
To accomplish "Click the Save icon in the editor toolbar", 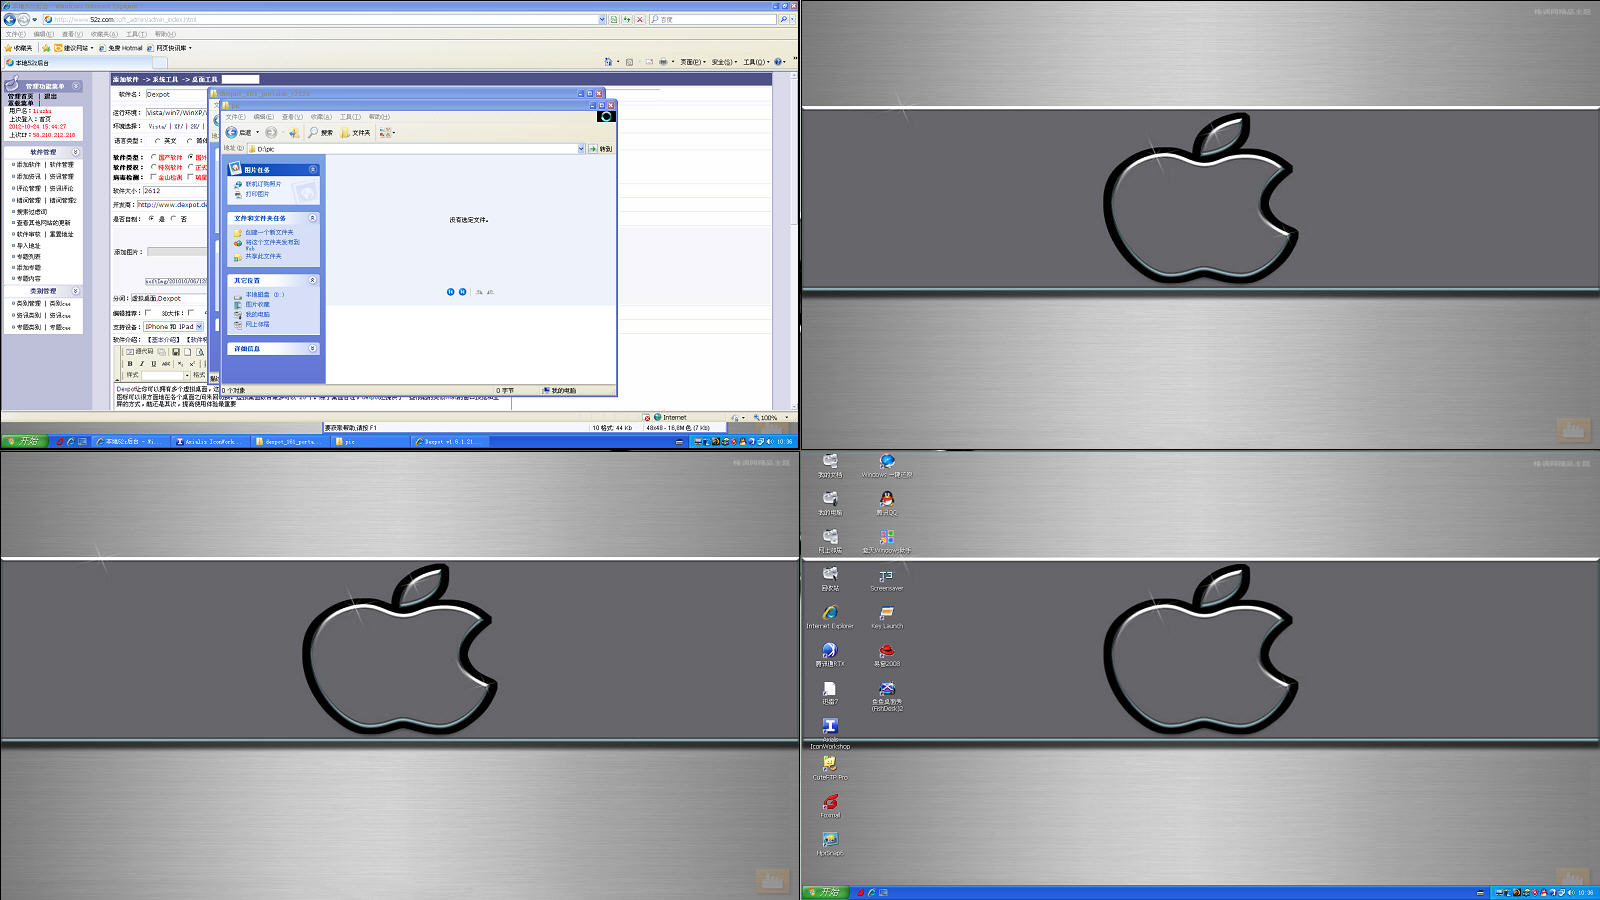I will [x=176, y=352].
